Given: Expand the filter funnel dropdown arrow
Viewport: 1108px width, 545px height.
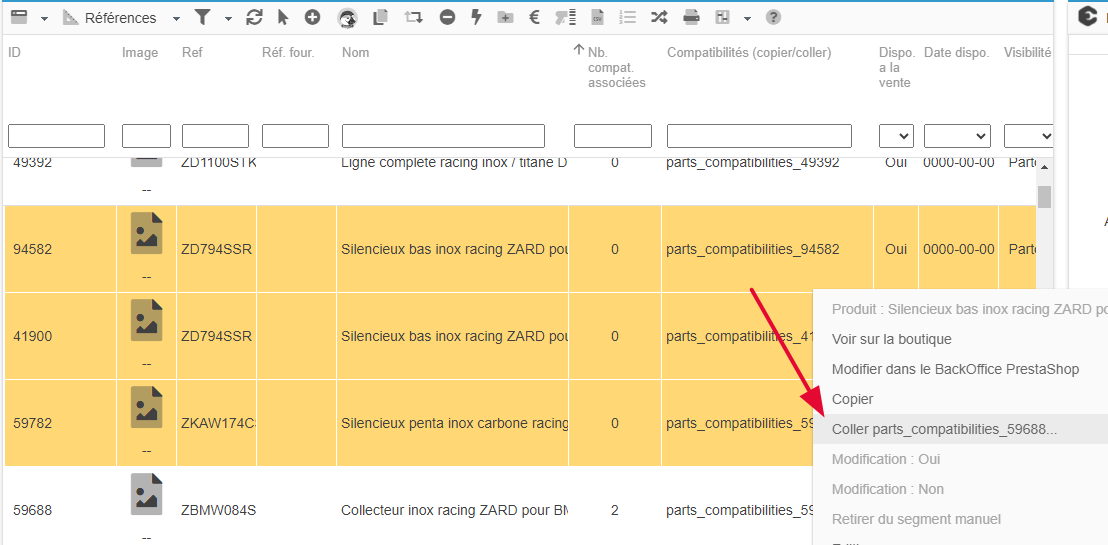Looking at the screenshot, I should [228, 19].
